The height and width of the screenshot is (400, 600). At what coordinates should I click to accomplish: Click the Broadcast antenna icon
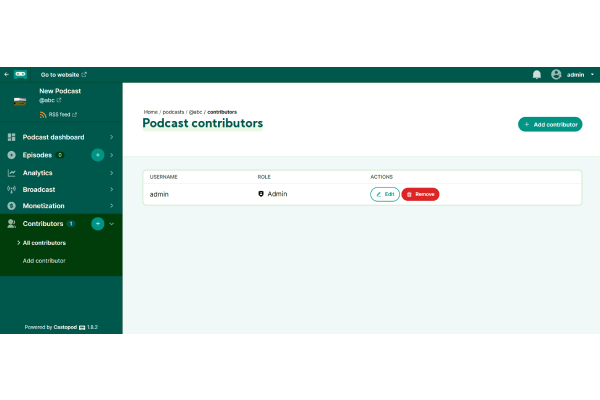click(12, 189)
